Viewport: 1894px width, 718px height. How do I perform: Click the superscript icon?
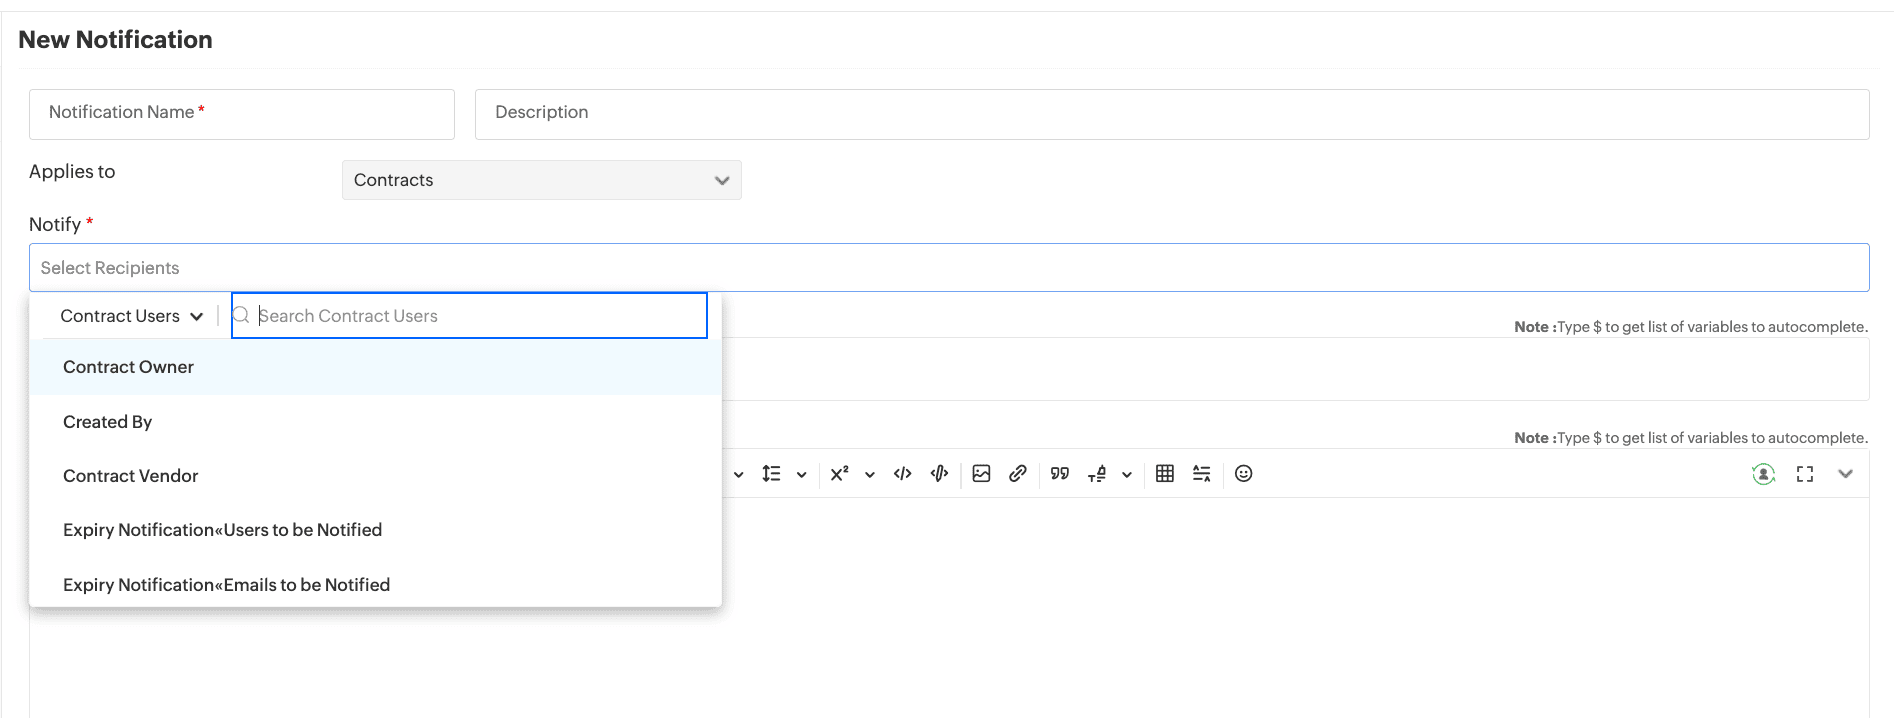click(x=839, y=474)
